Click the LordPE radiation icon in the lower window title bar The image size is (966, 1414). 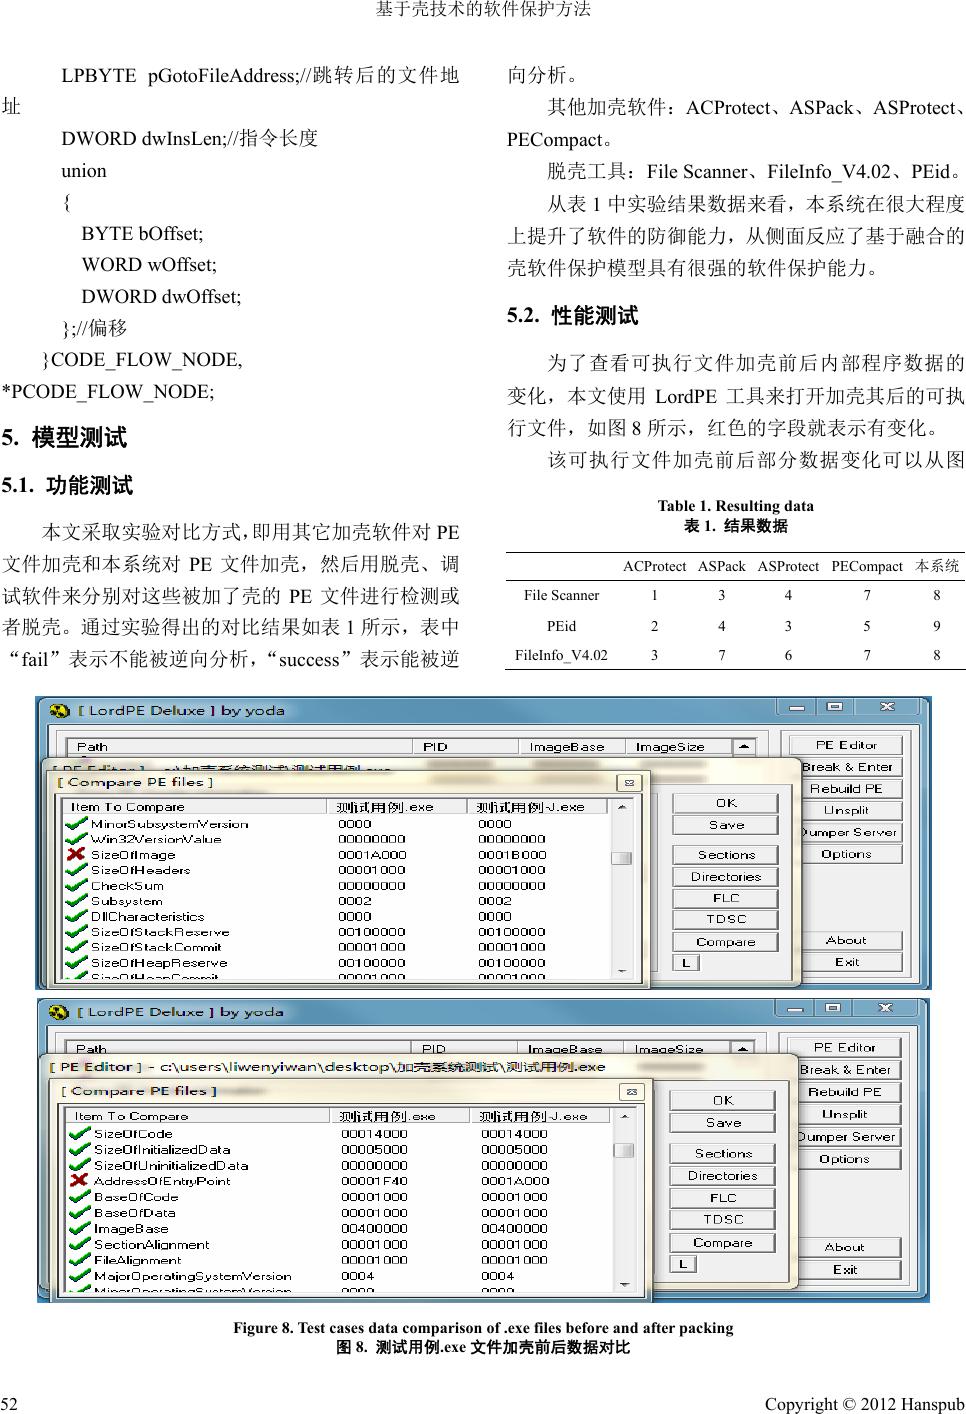click(60, 1012)
